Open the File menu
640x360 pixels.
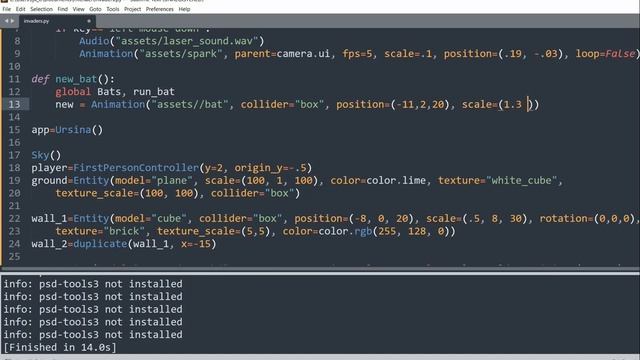coord(7,9)
